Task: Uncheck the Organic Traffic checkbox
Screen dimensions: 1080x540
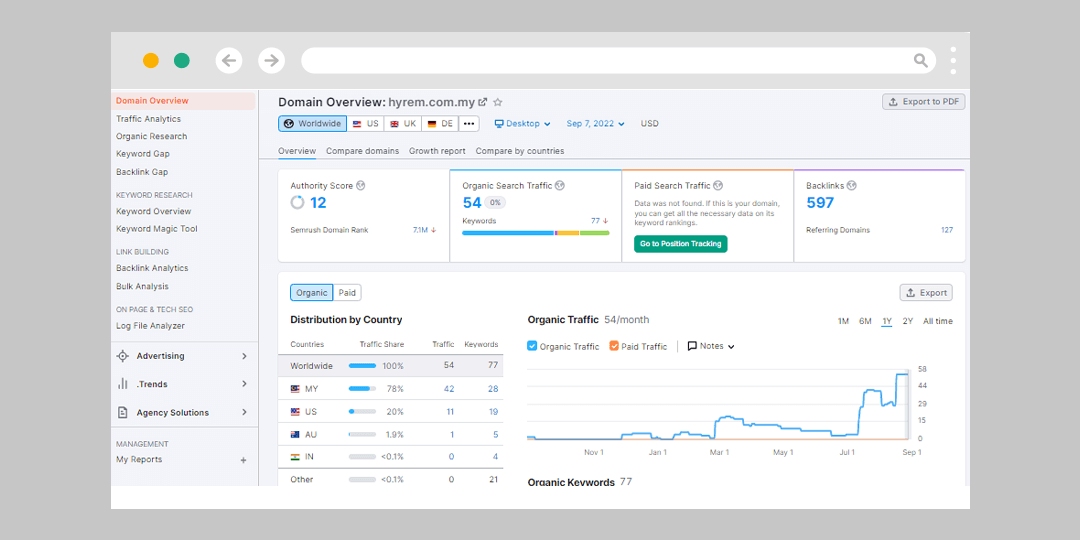Action: [532, 346]
